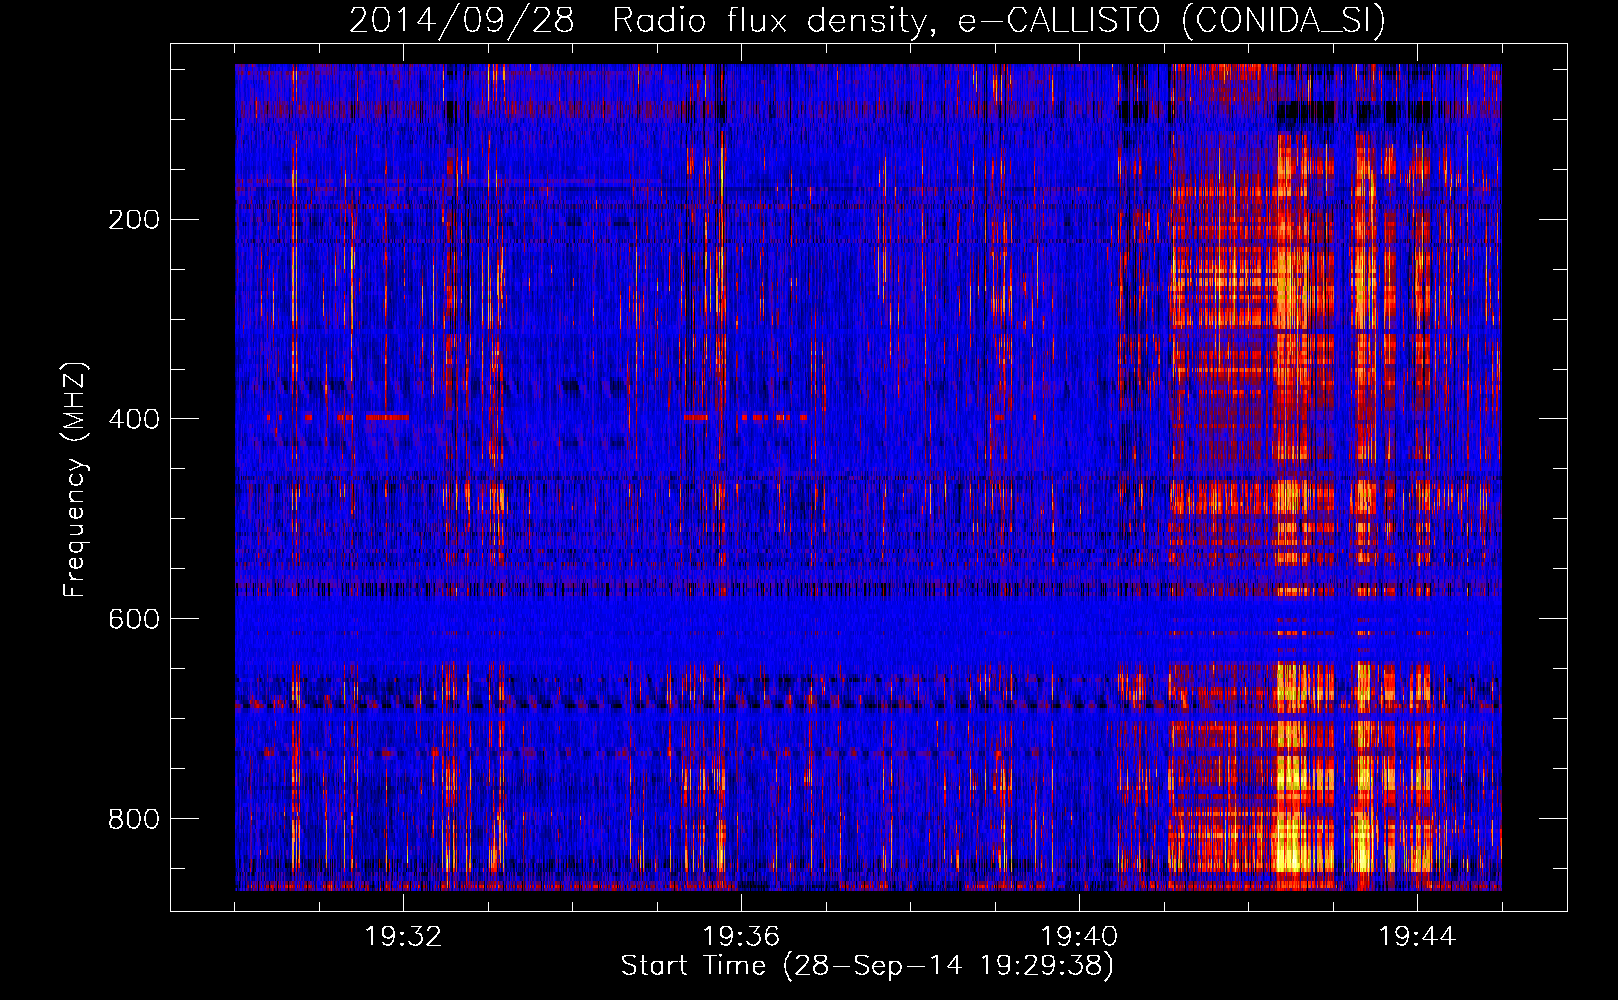Click the 19:36 time tick label
The image size is (1618, 1000).
741,937
